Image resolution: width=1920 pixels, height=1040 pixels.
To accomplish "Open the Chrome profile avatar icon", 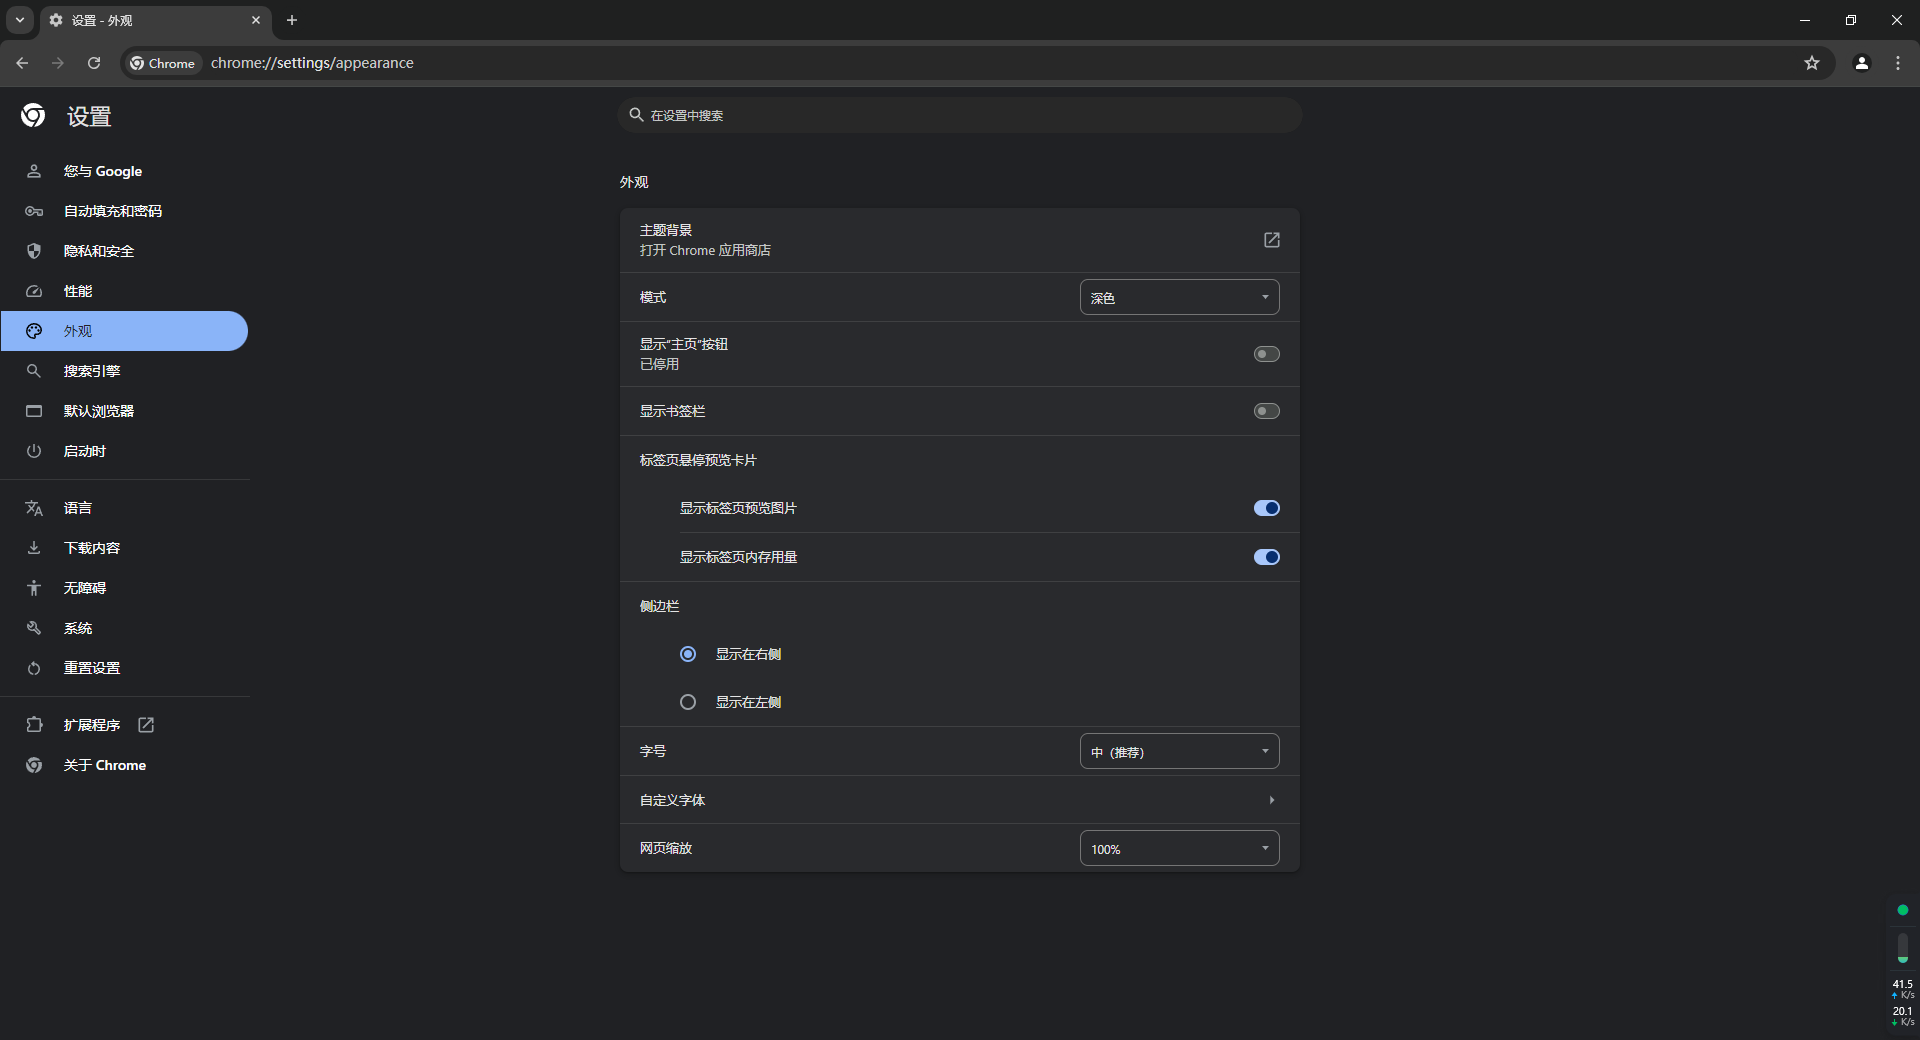I will coord(1861,62).
